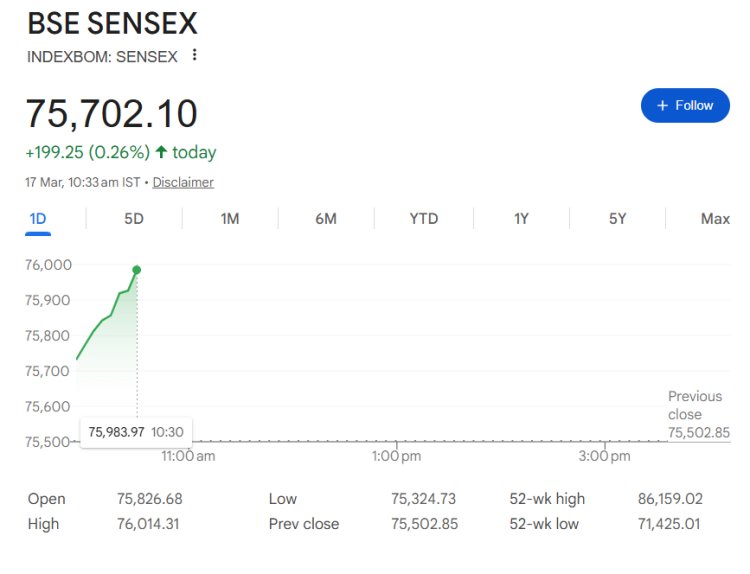Switch to the 5D chart tab
This screenshot has height=574, width=750.
(134, 219)
